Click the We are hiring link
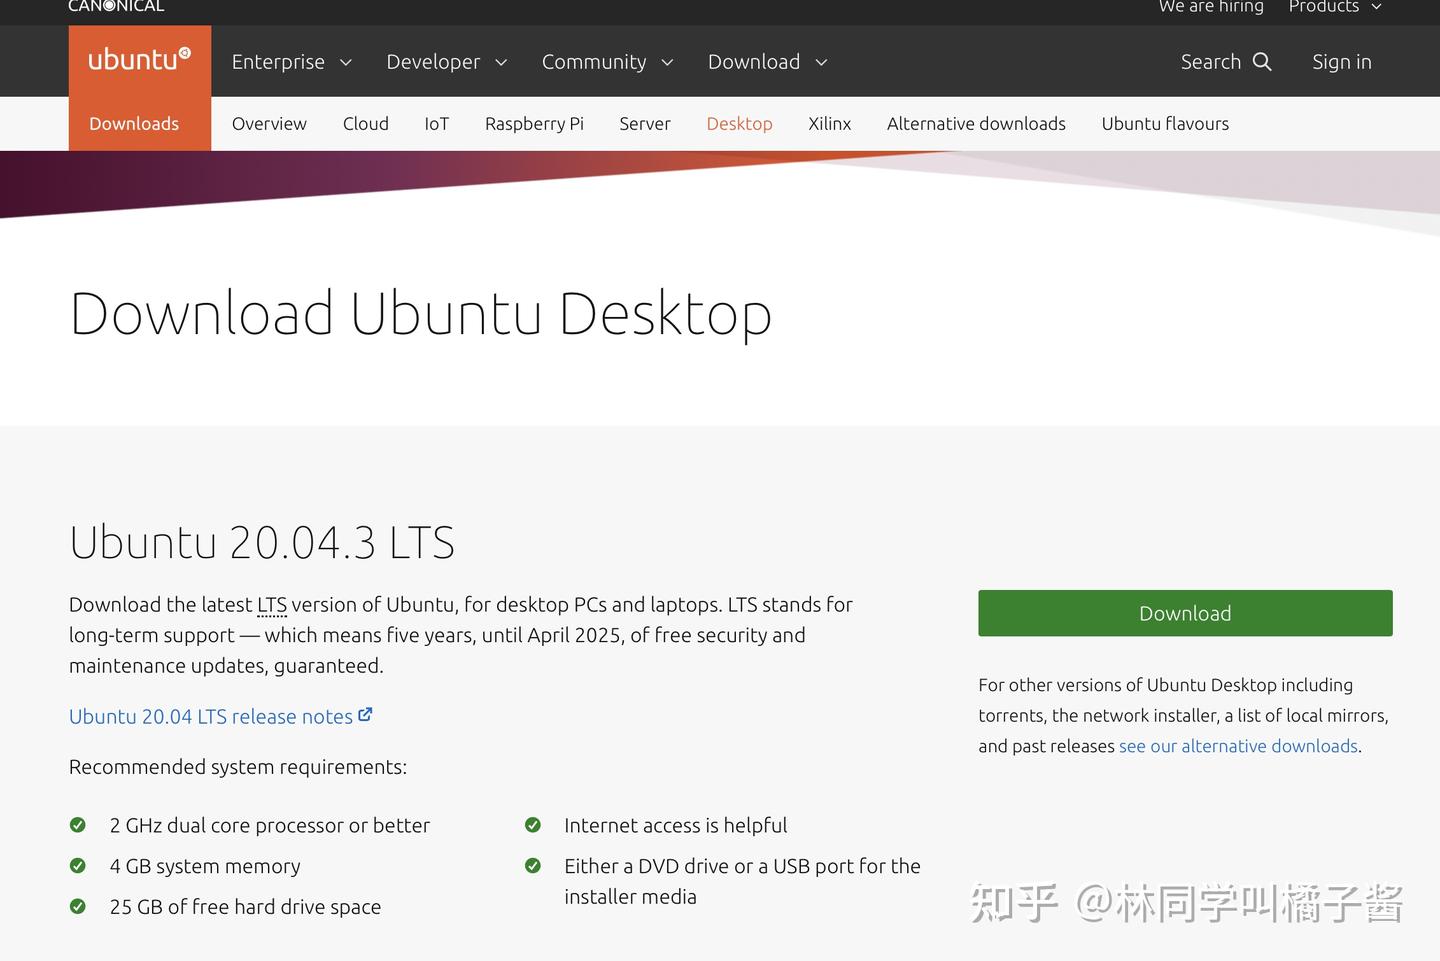Screen dimensions: 1440x961 (1210, 7)
